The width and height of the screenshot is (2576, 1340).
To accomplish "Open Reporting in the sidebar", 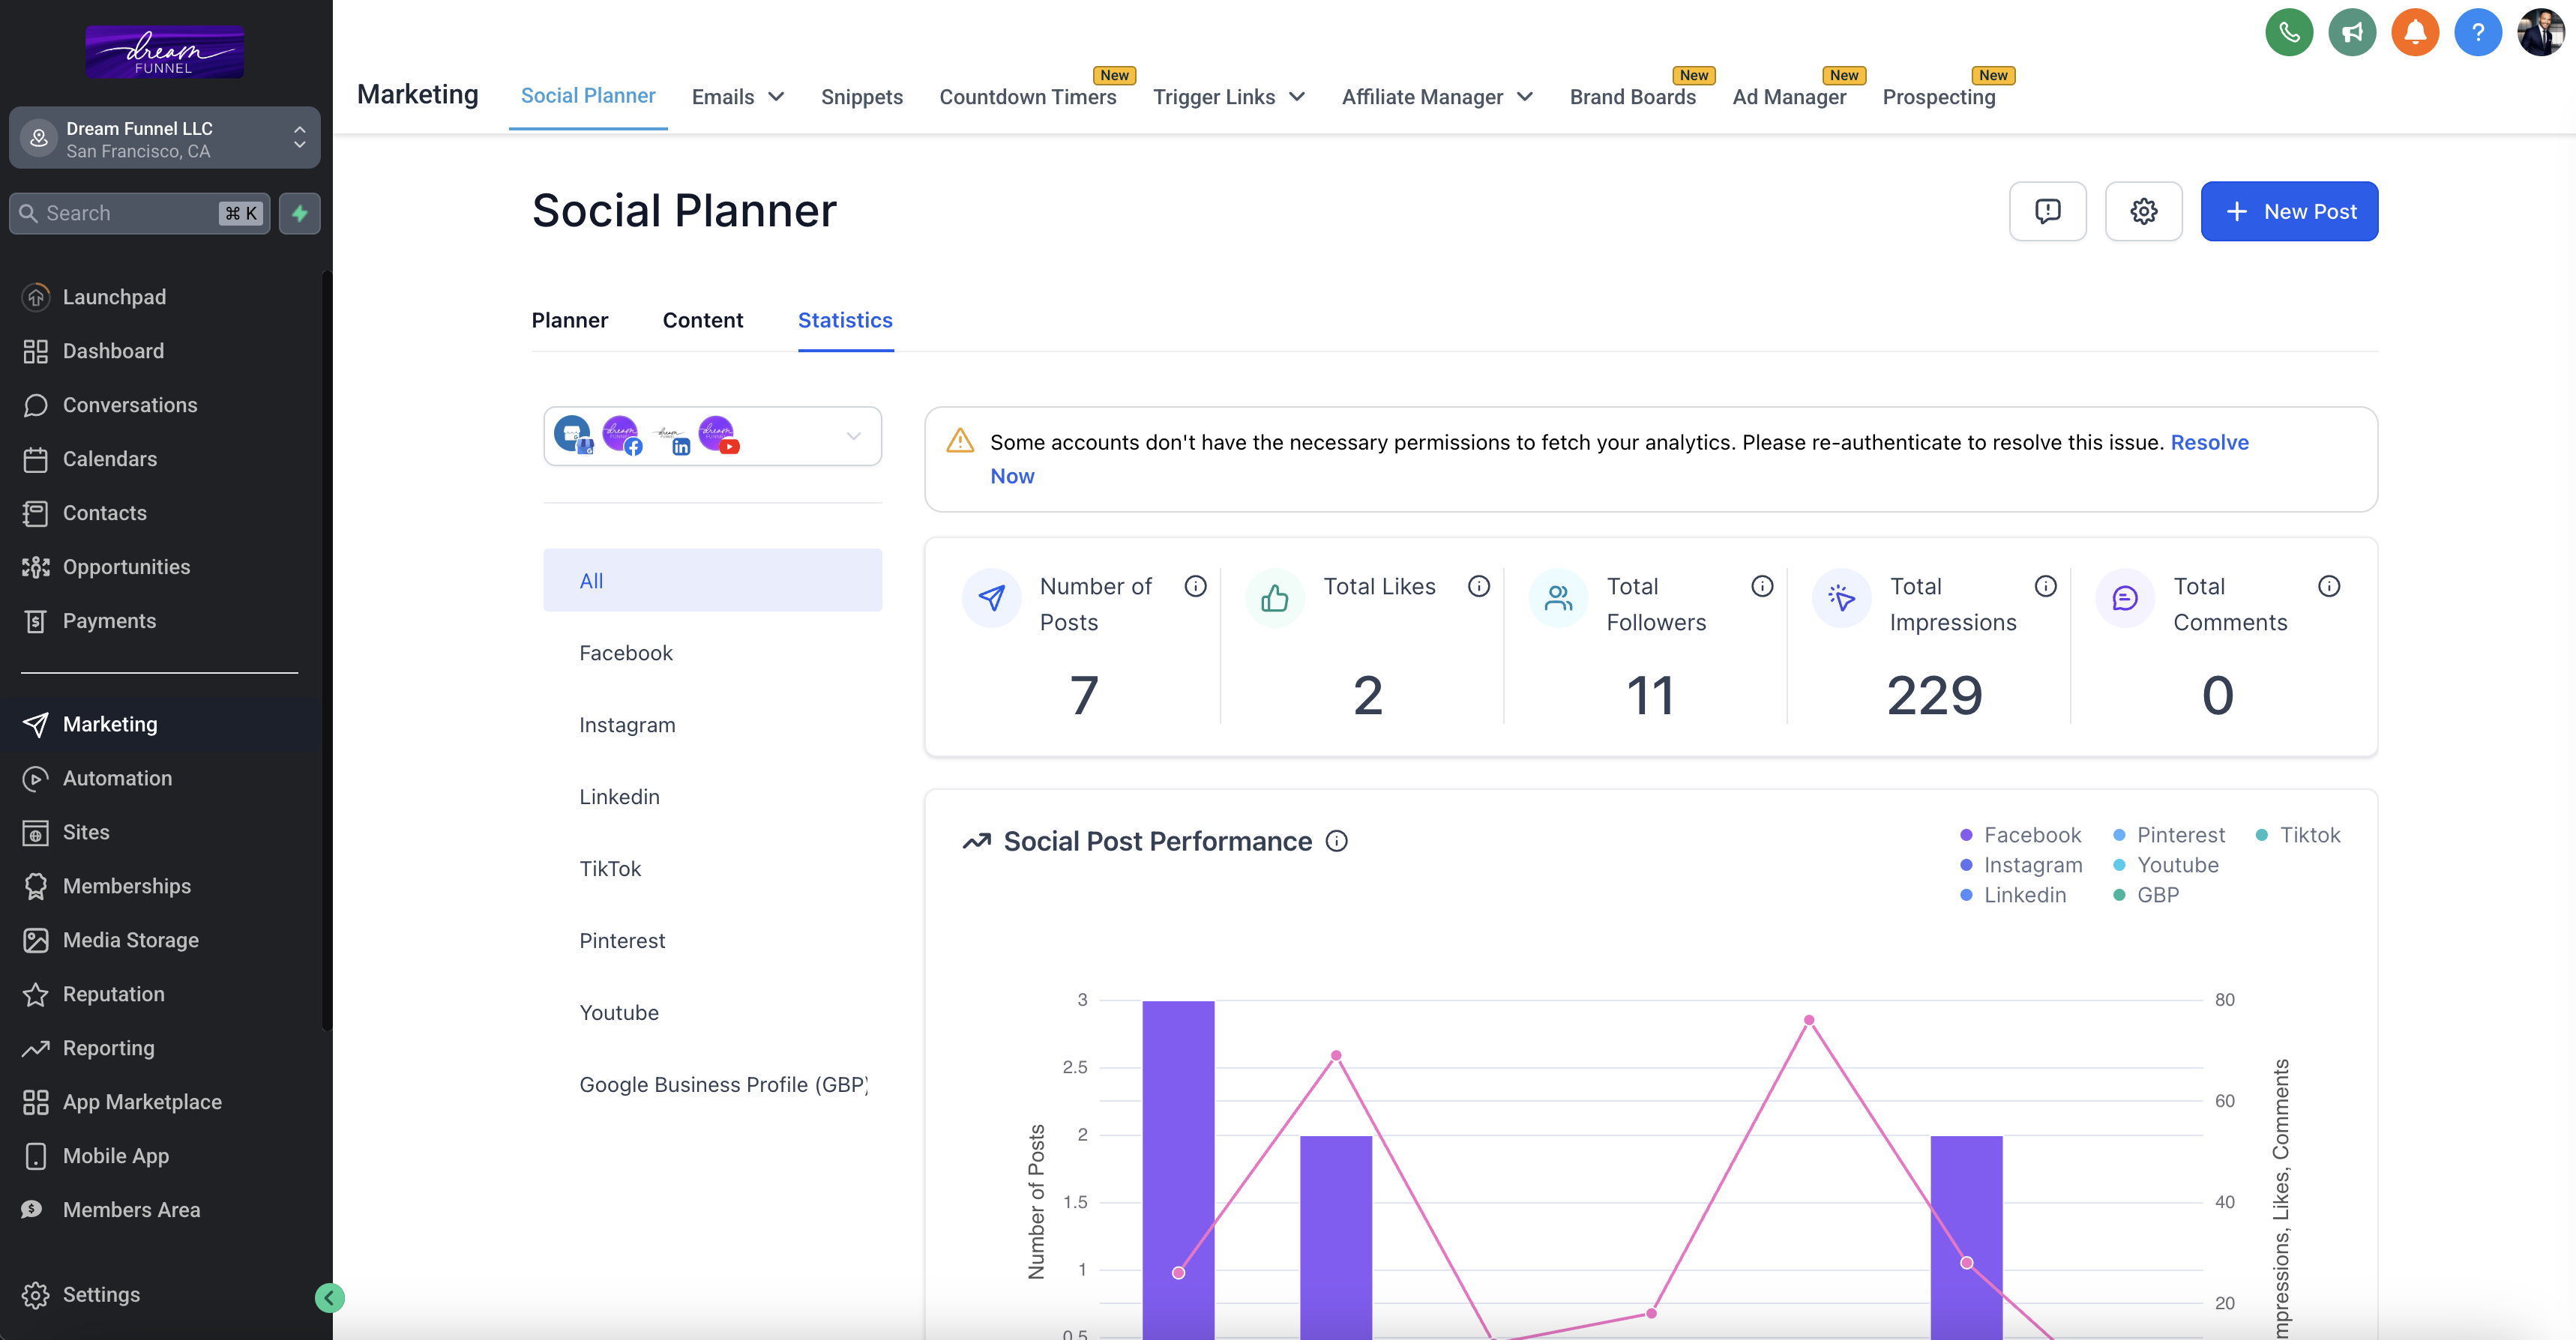I will coord(109,1048).
